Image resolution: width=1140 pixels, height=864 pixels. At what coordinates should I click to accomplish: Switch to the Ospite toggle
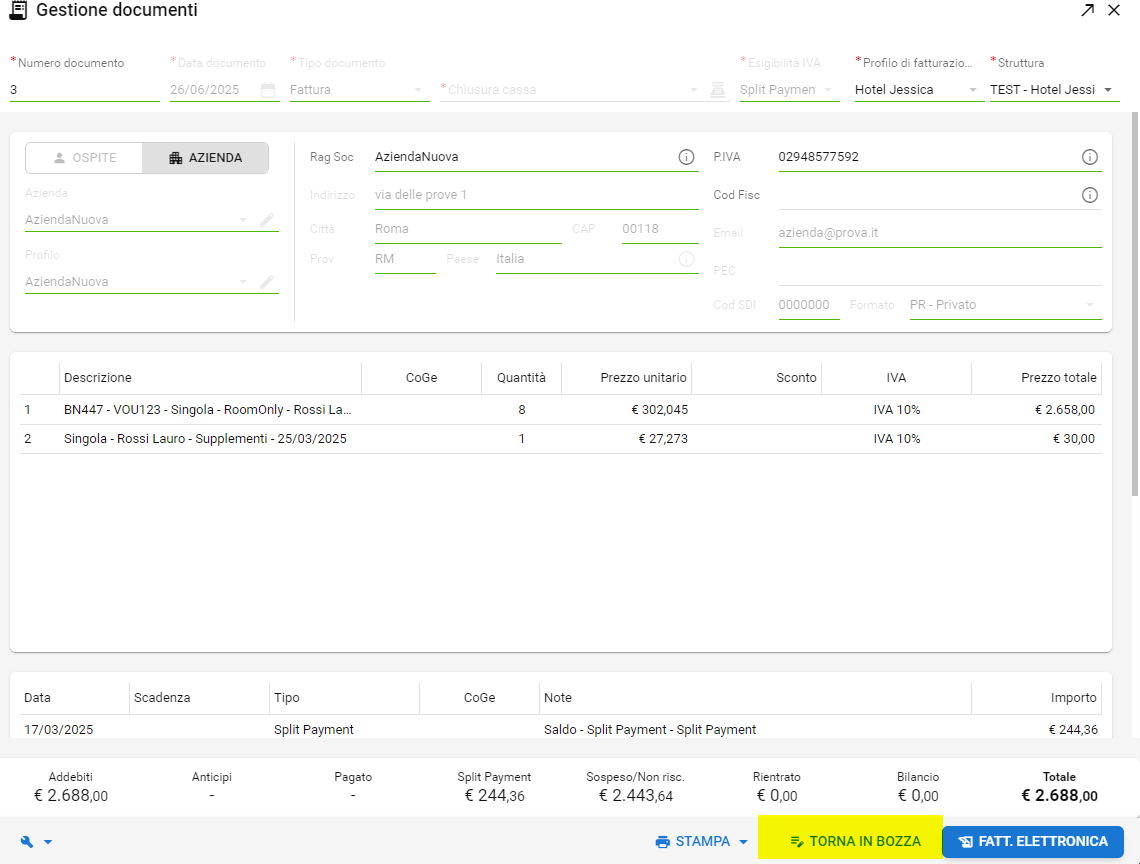[x=84, y=158]
